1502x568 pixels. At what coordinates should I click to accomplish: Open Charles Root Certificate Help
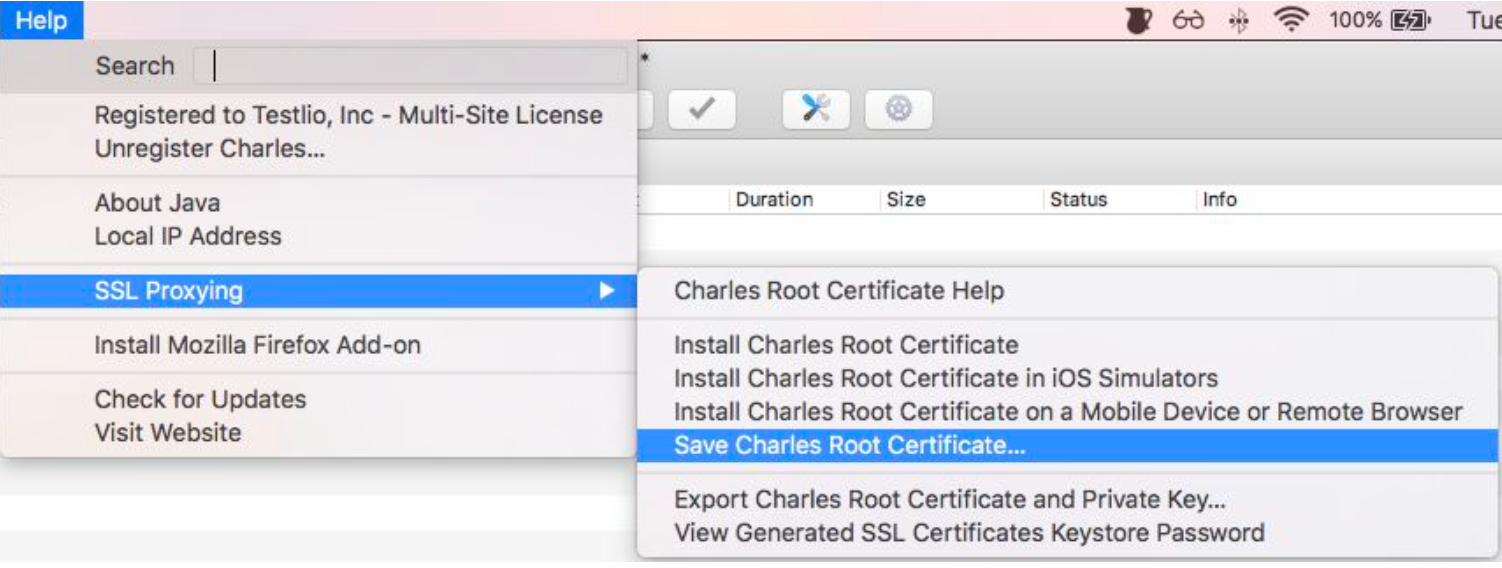pyautogui.click(x=1068, y=291)
